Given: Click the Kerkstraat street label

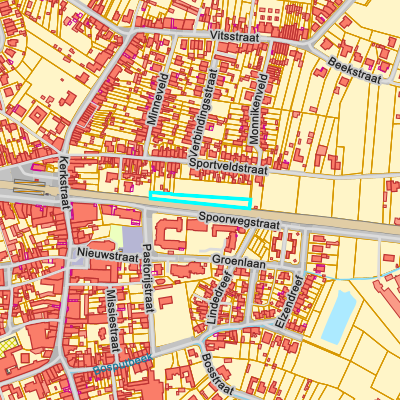Looking at the screenshot, I should pos(65,183).
